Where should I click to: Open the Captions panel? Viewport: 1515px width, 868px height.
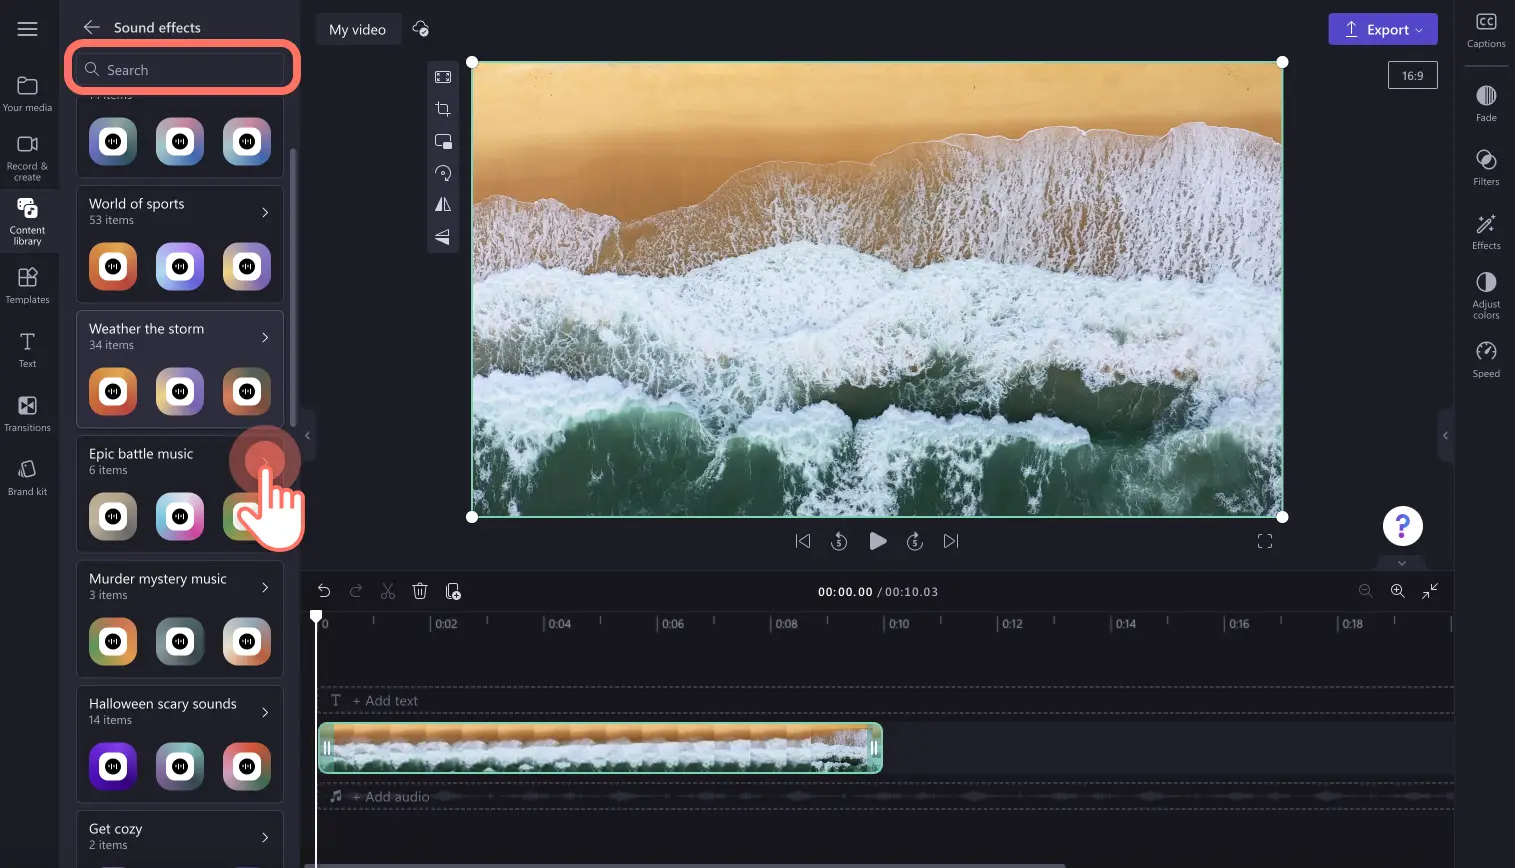[x=1486, y=30]
